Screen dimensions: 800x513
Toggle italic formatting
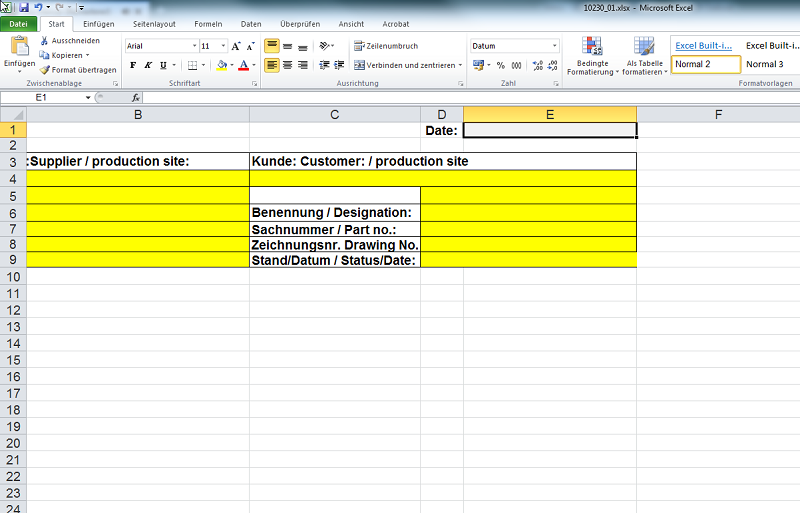[148, 65]
